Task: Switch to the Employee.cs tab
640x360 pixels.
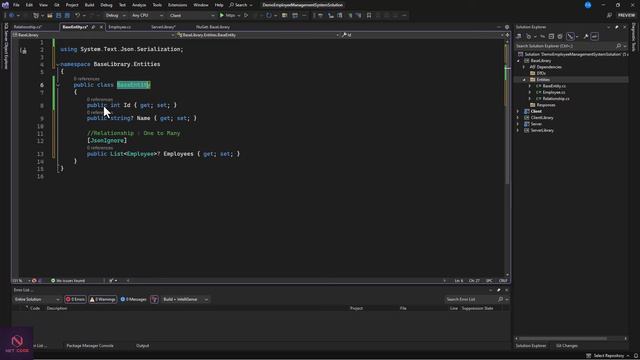Action: pos(120,27)
